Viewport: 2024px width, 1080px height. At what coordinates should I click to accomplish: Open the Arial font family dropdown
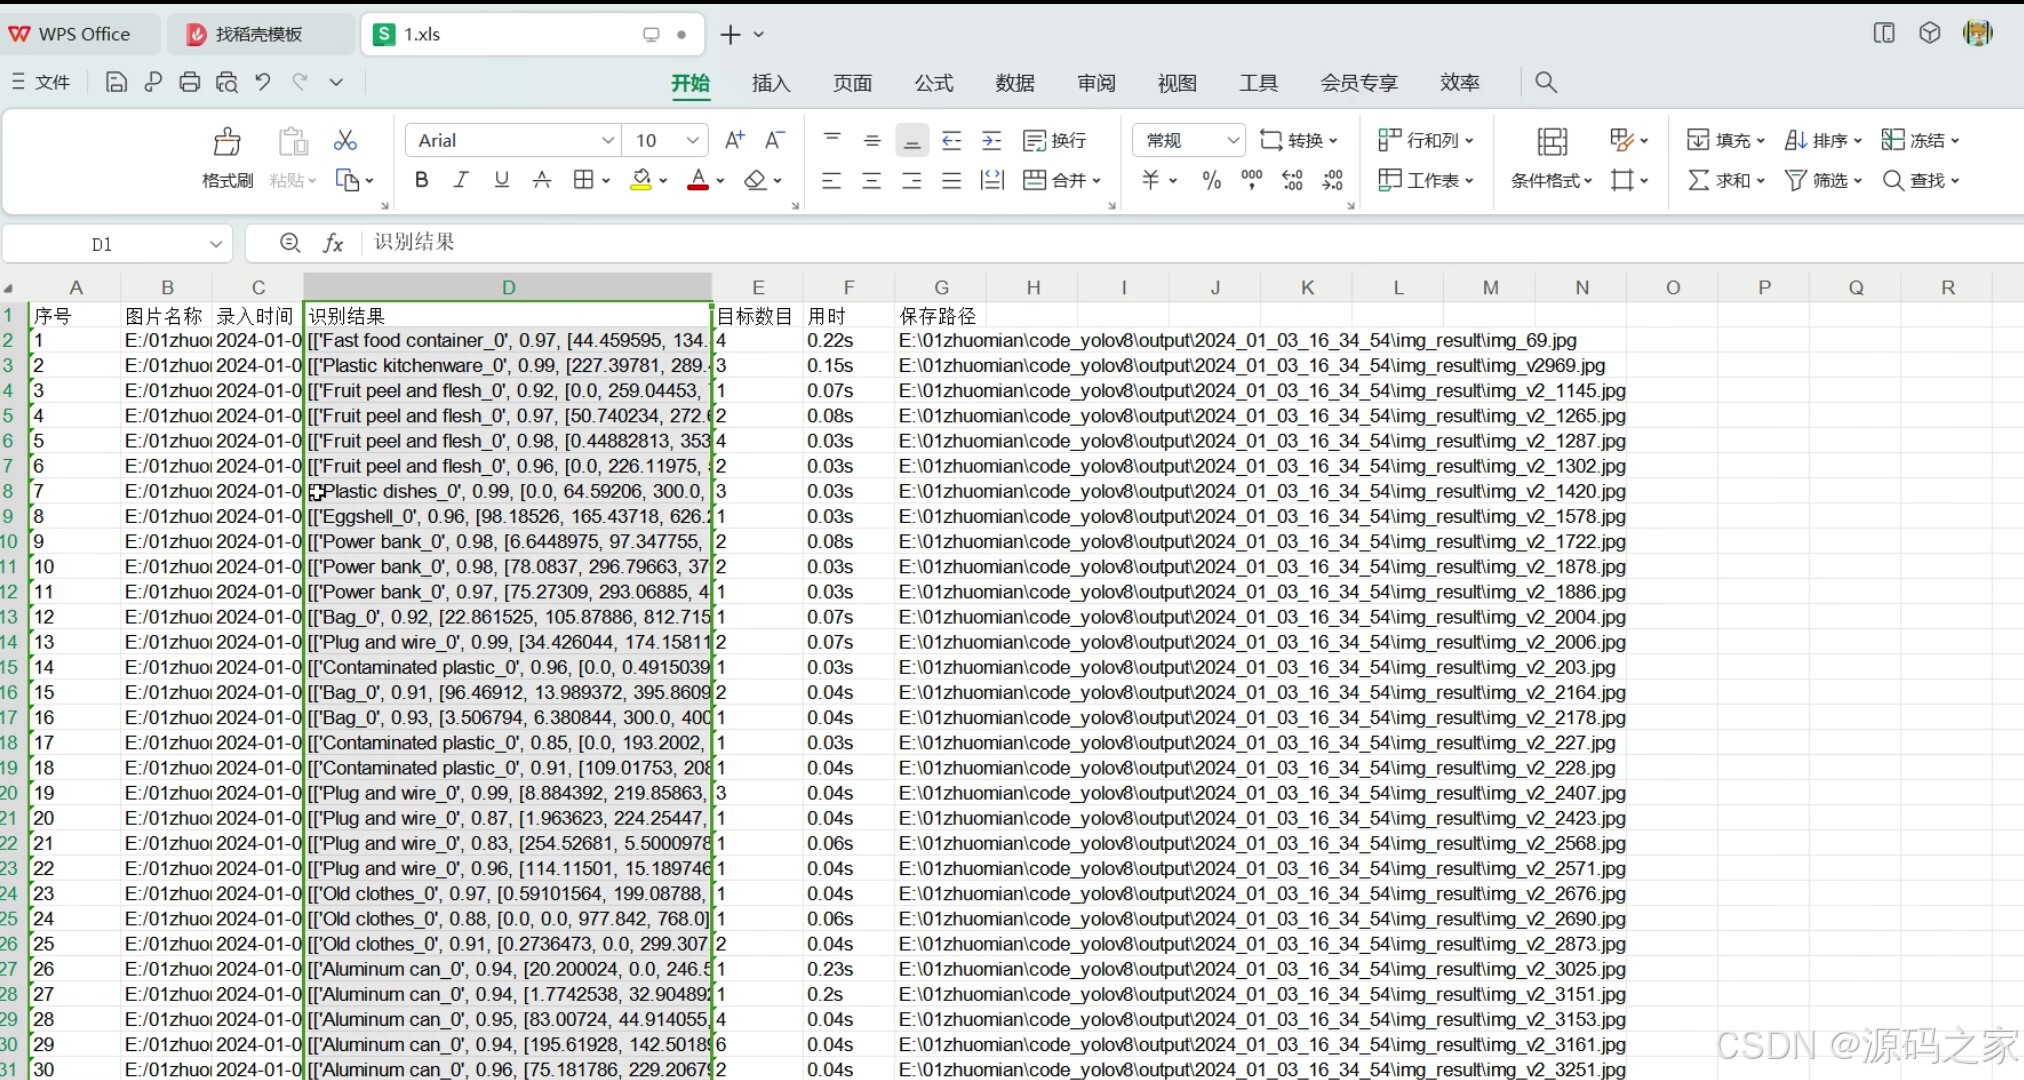point(606,140)
